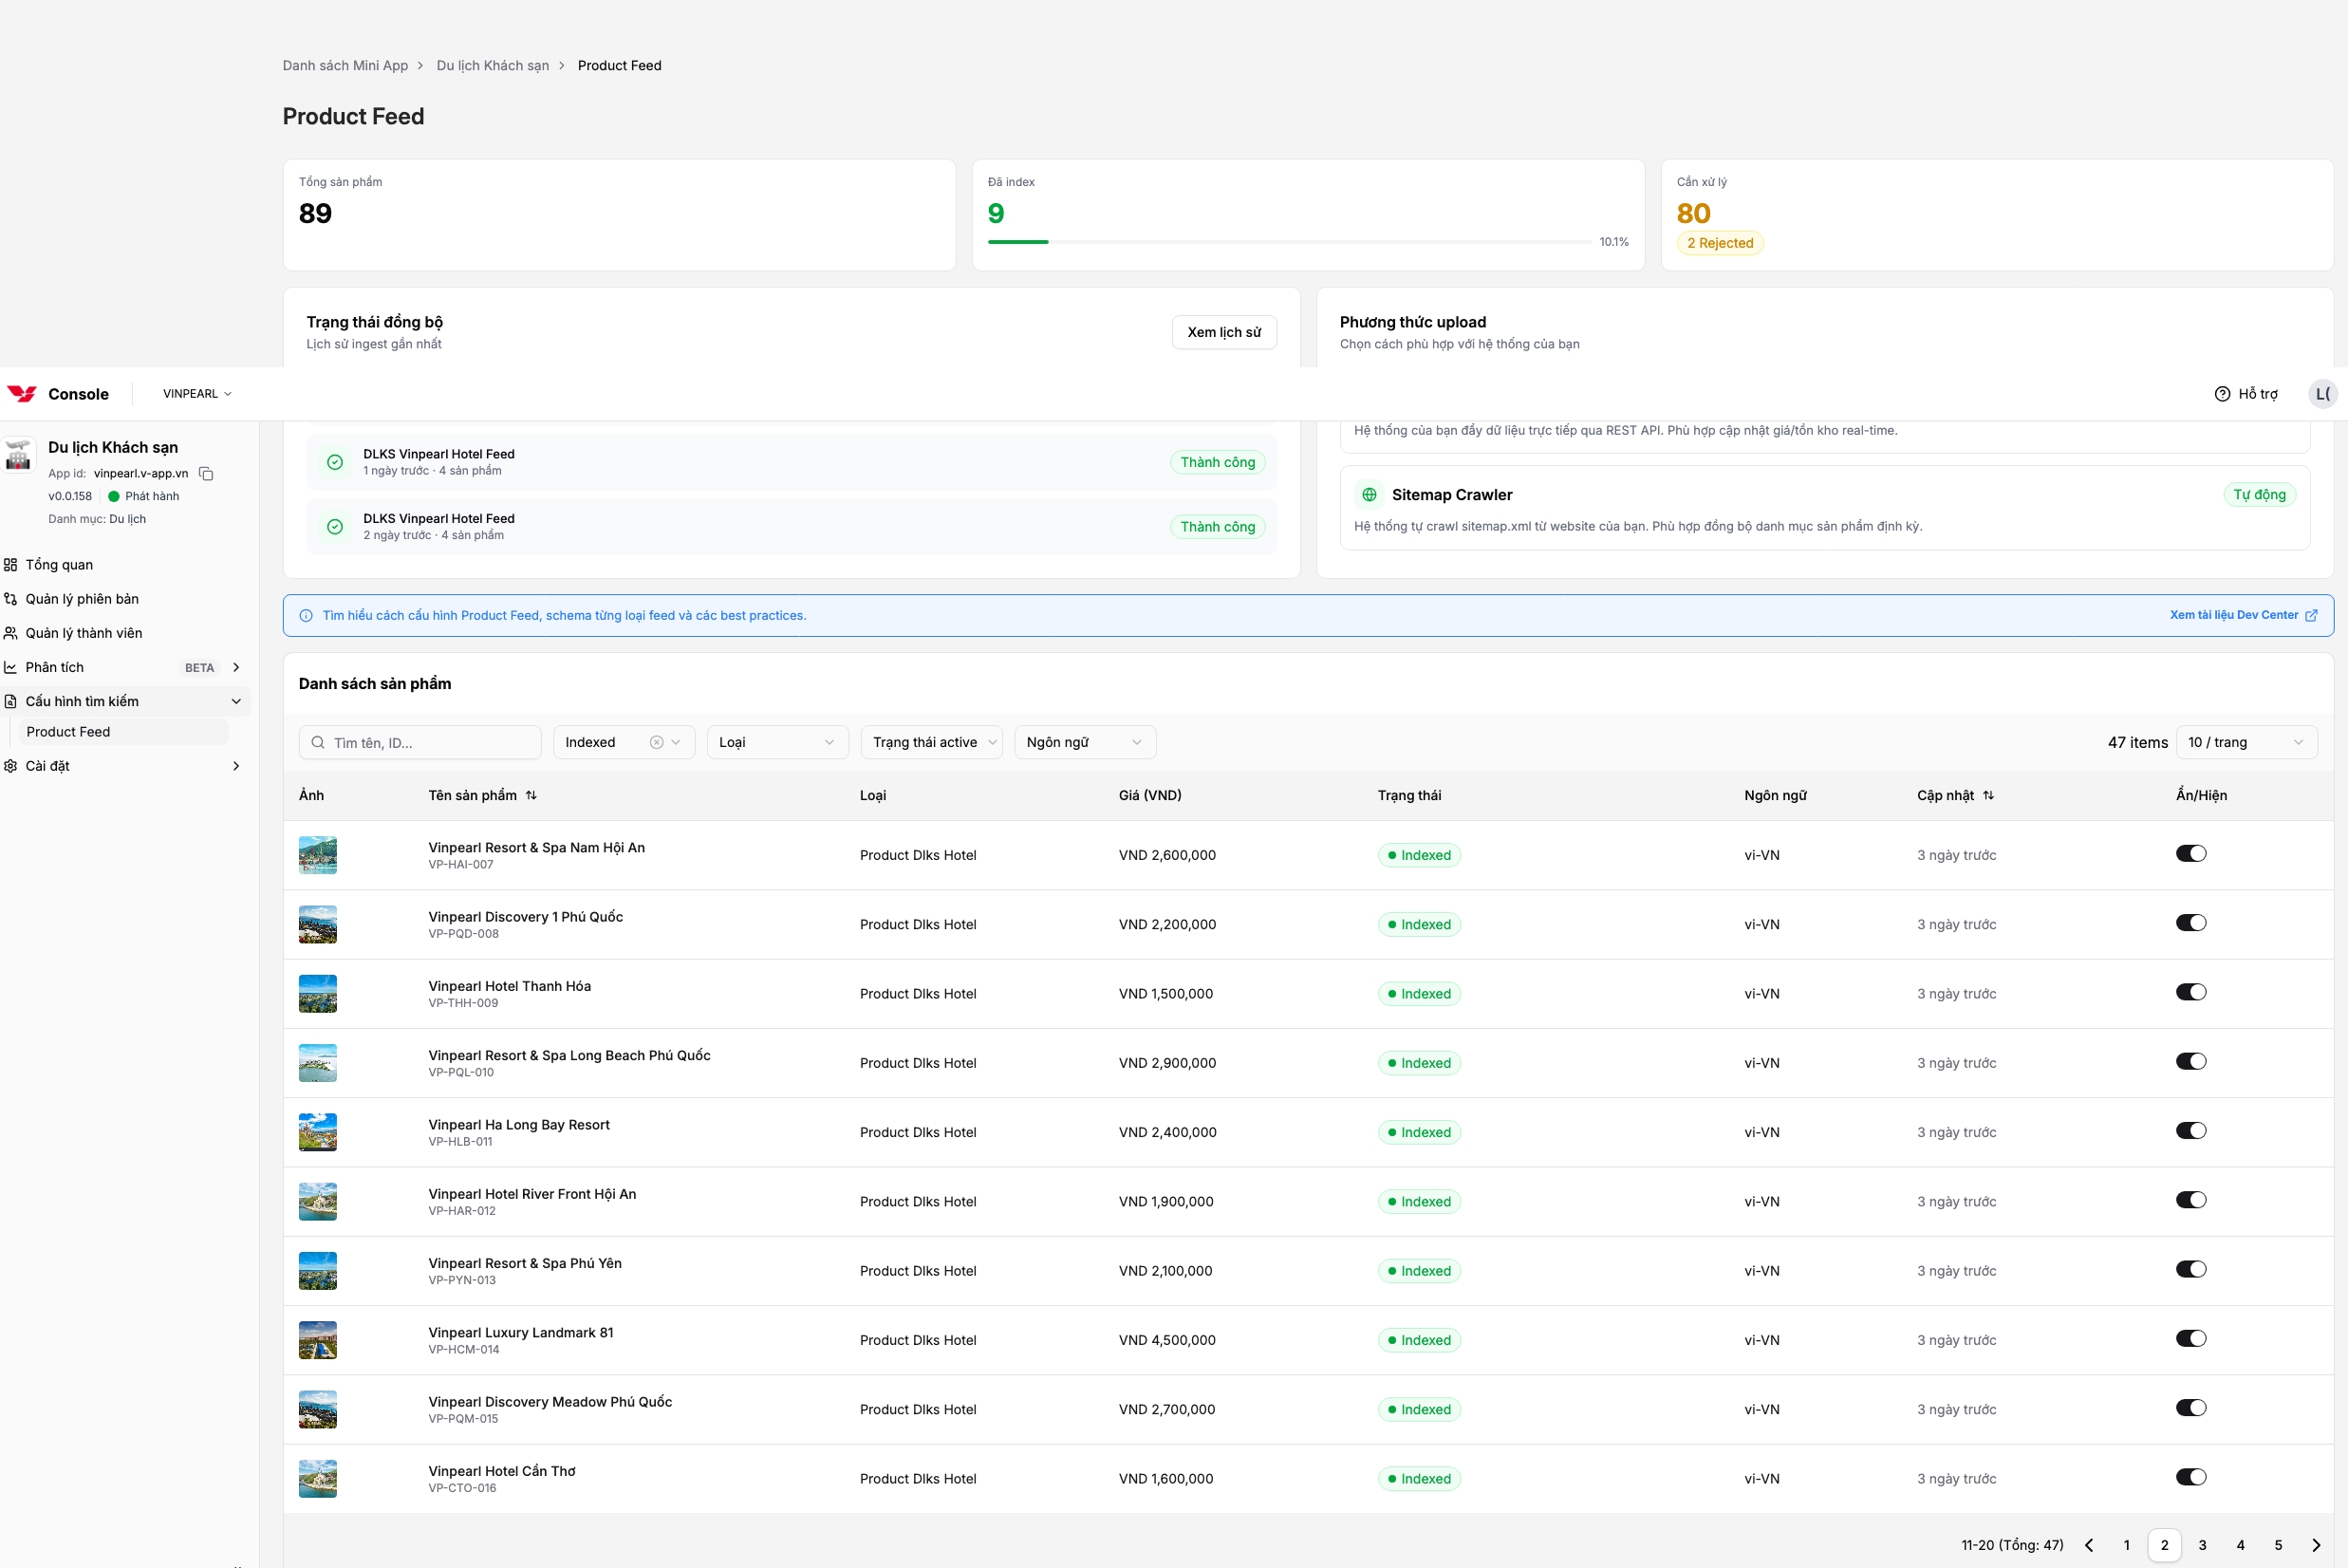Toggle visibility of Vinpearl Resort & Spa Long Beach Phú Quốc
This screenshot has height=1568, width=2348.
[2191, 1062]
